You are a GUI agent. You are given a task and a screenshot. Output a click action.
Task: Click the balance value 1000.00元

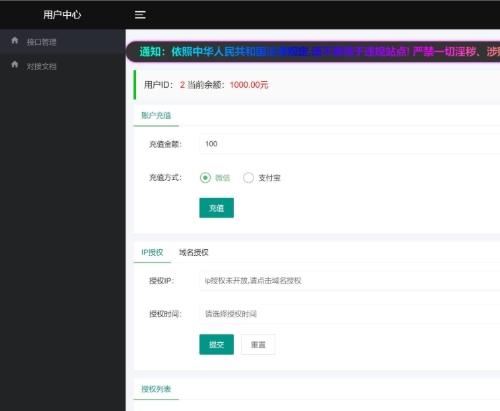point(249,85)
